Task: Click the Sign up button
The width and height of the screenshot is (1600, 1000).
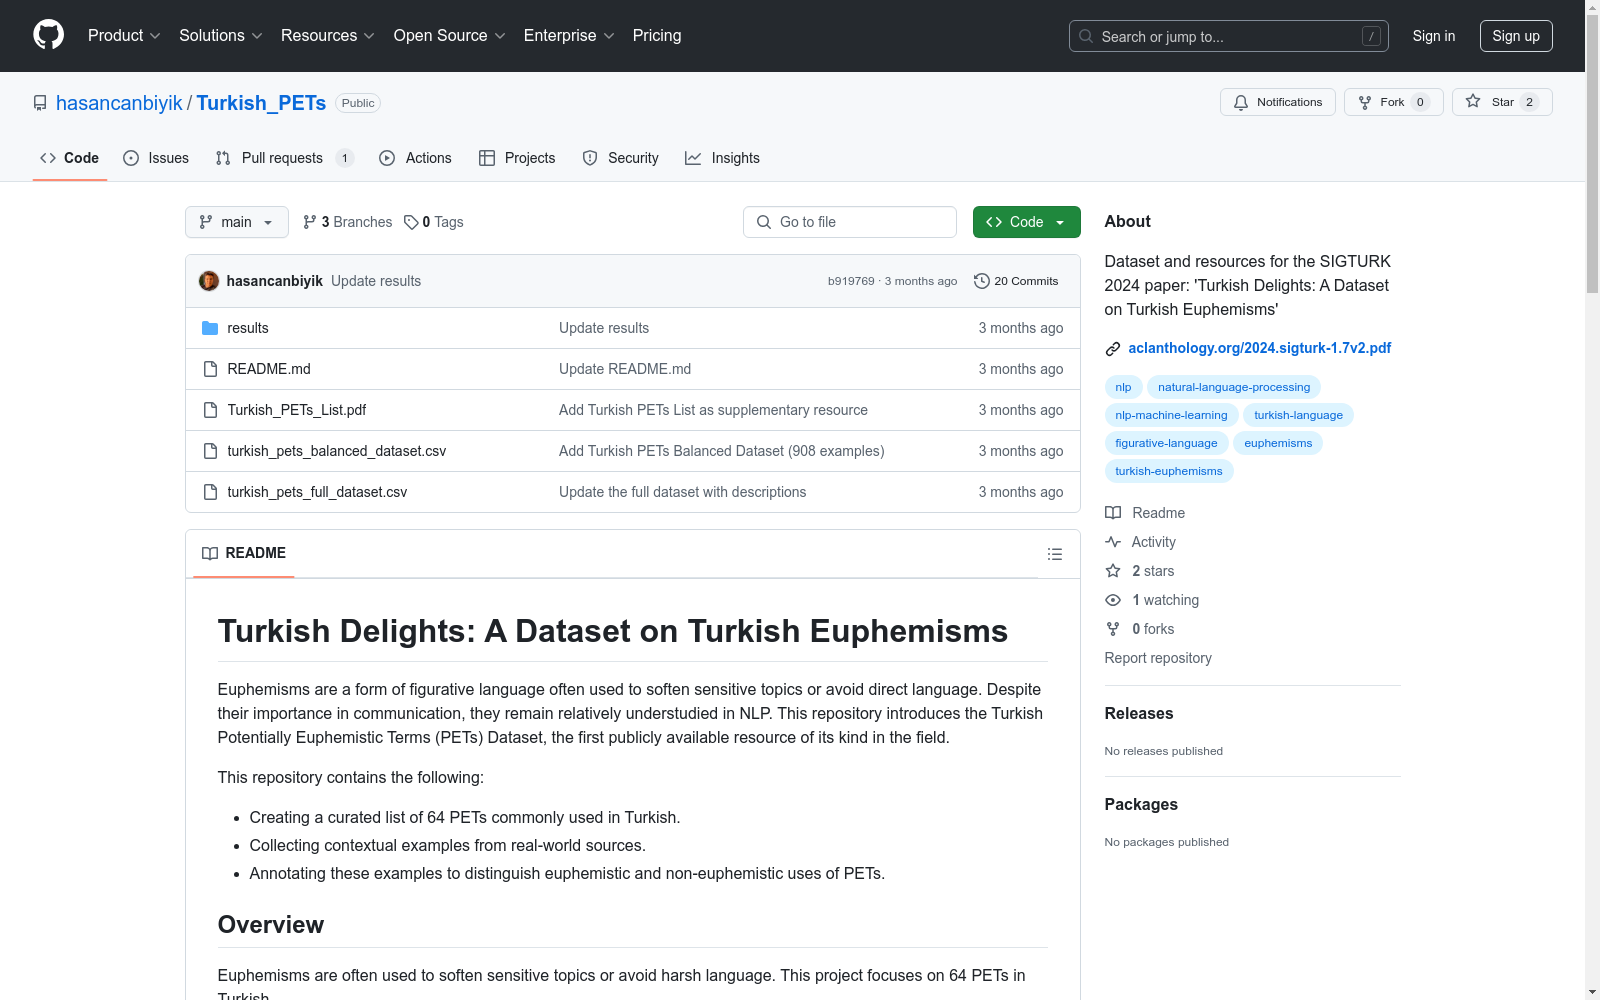Action: tap(1516, 36)
